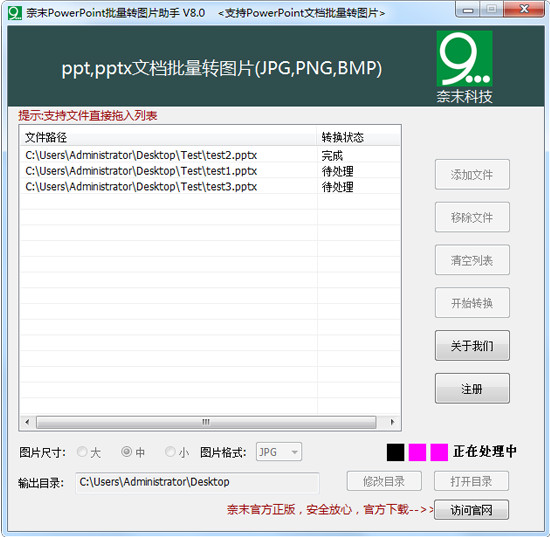Select the test2.pptx file row
Viewport: 550px width, 537px height.
(x=210, y=155)
